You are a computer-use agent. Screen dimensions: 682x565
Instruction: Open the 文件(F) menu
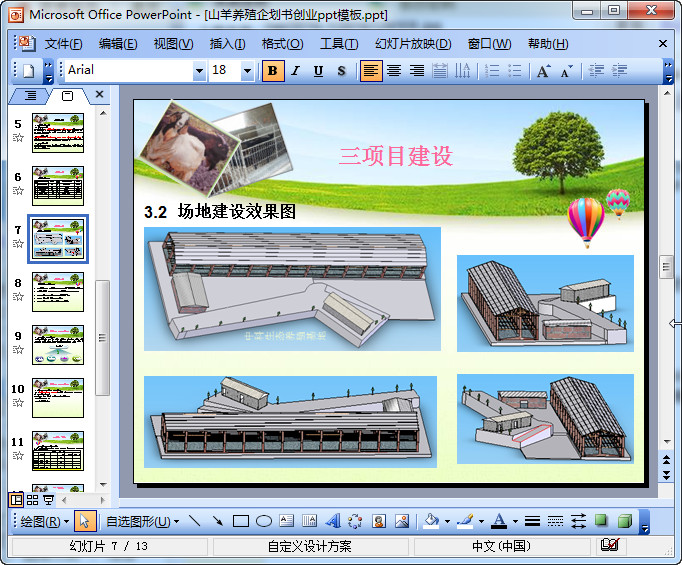64,44
